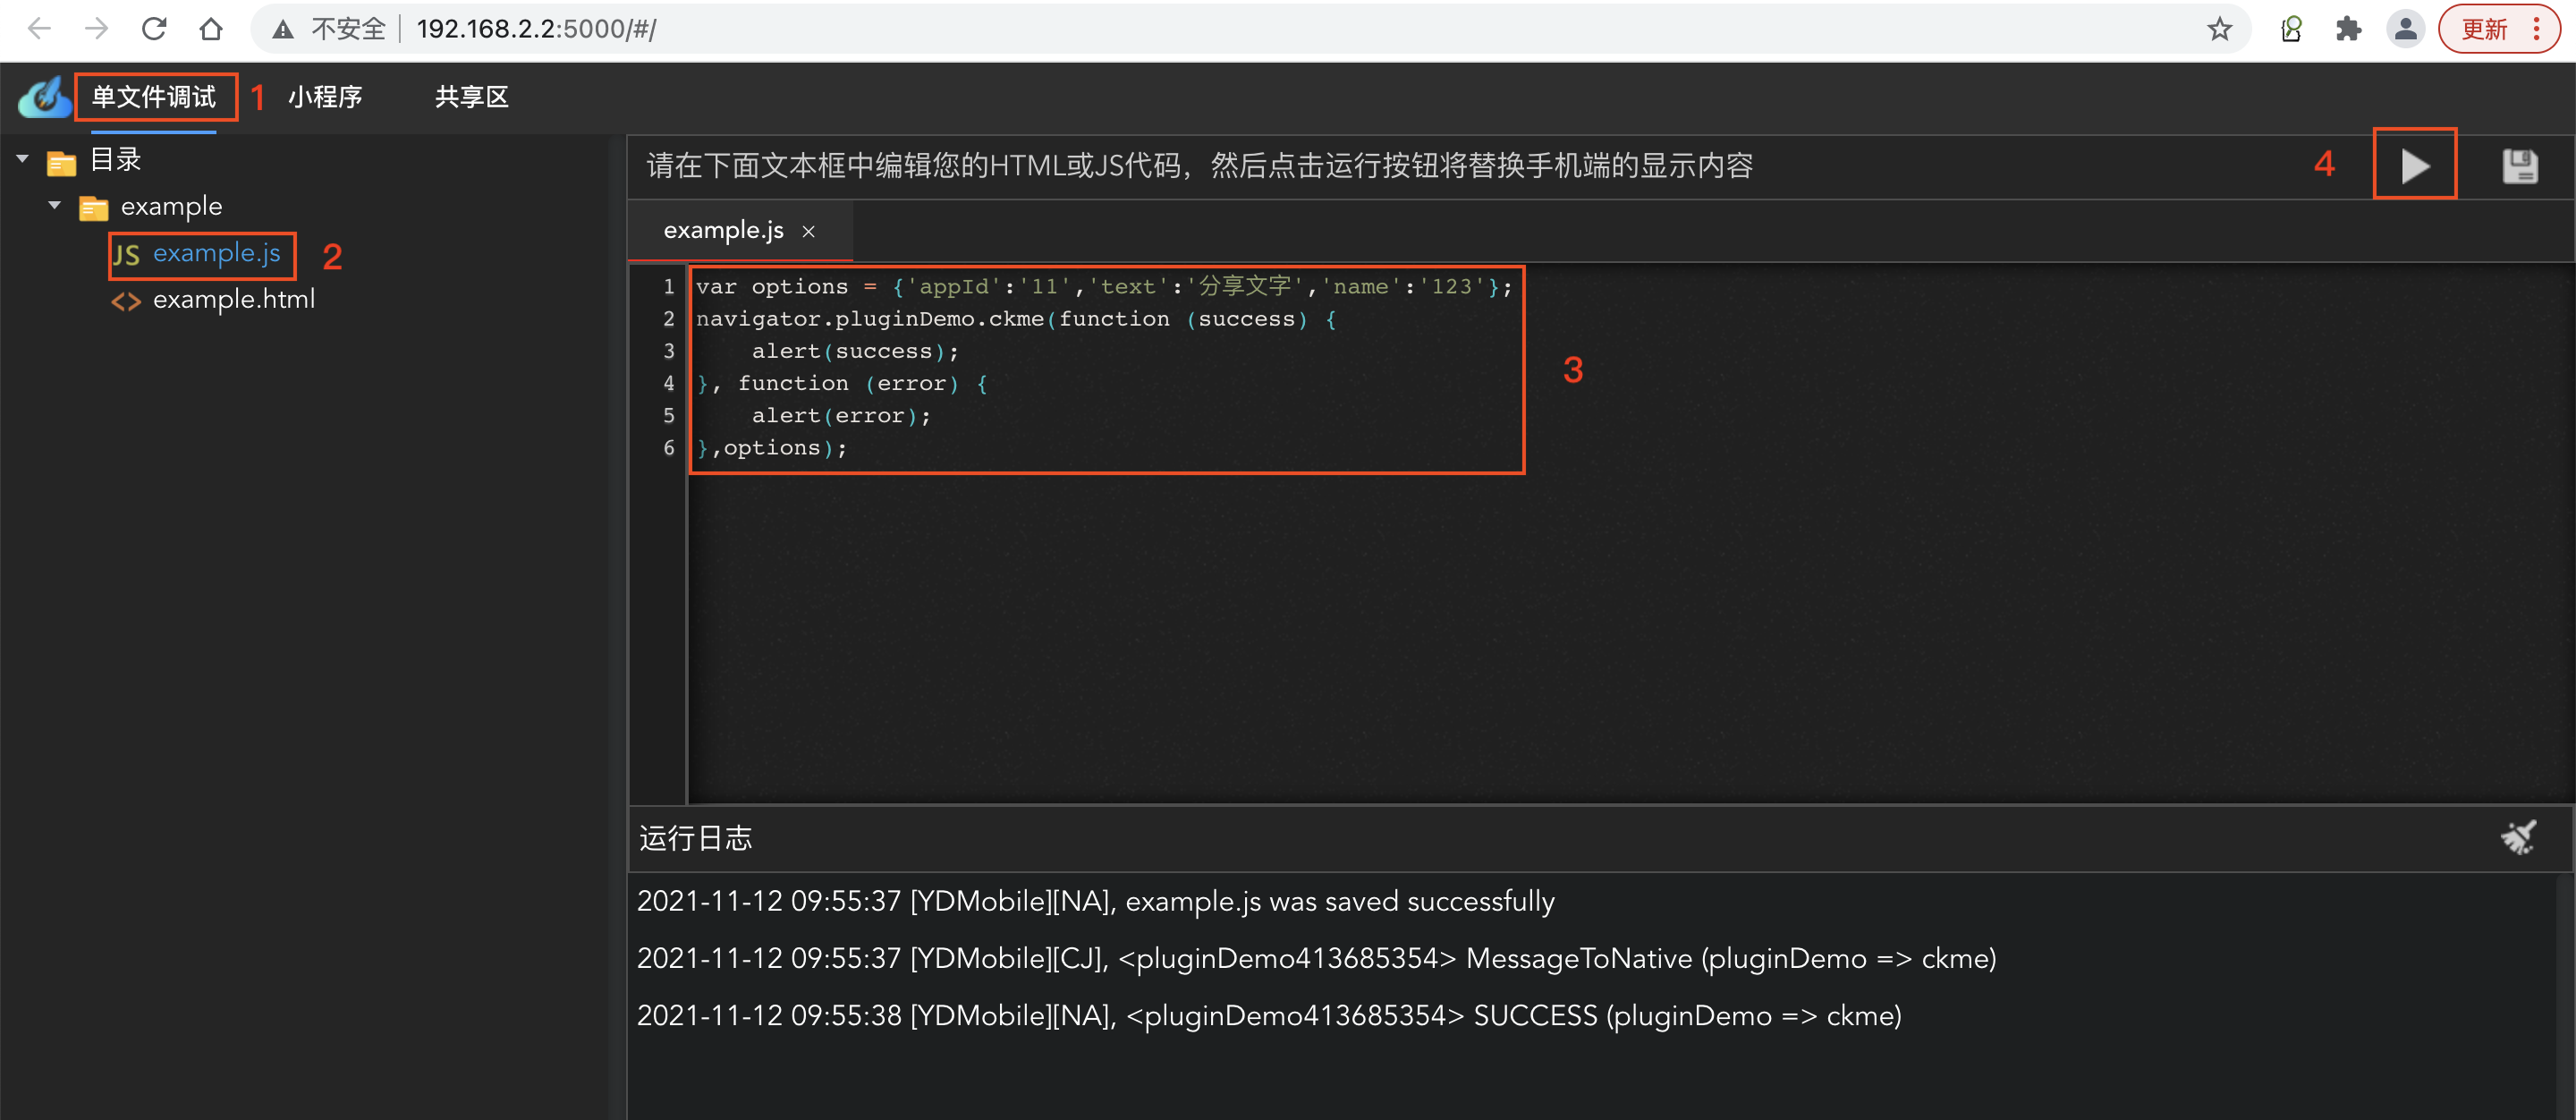
Task: Open the Chrome profile avatar
Action: point(2405,29)
